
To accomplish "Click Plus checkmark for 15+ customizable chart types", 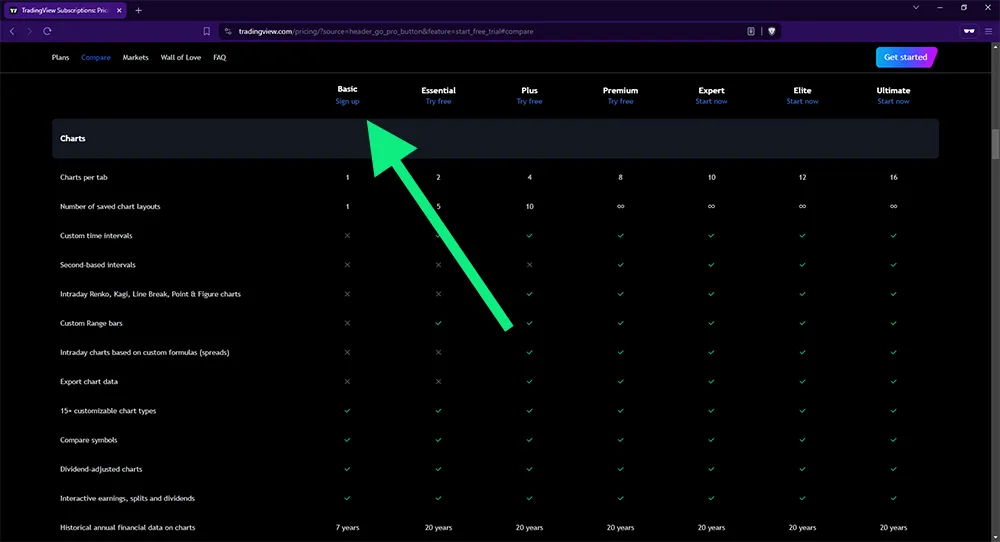I will tap(529, 411).
